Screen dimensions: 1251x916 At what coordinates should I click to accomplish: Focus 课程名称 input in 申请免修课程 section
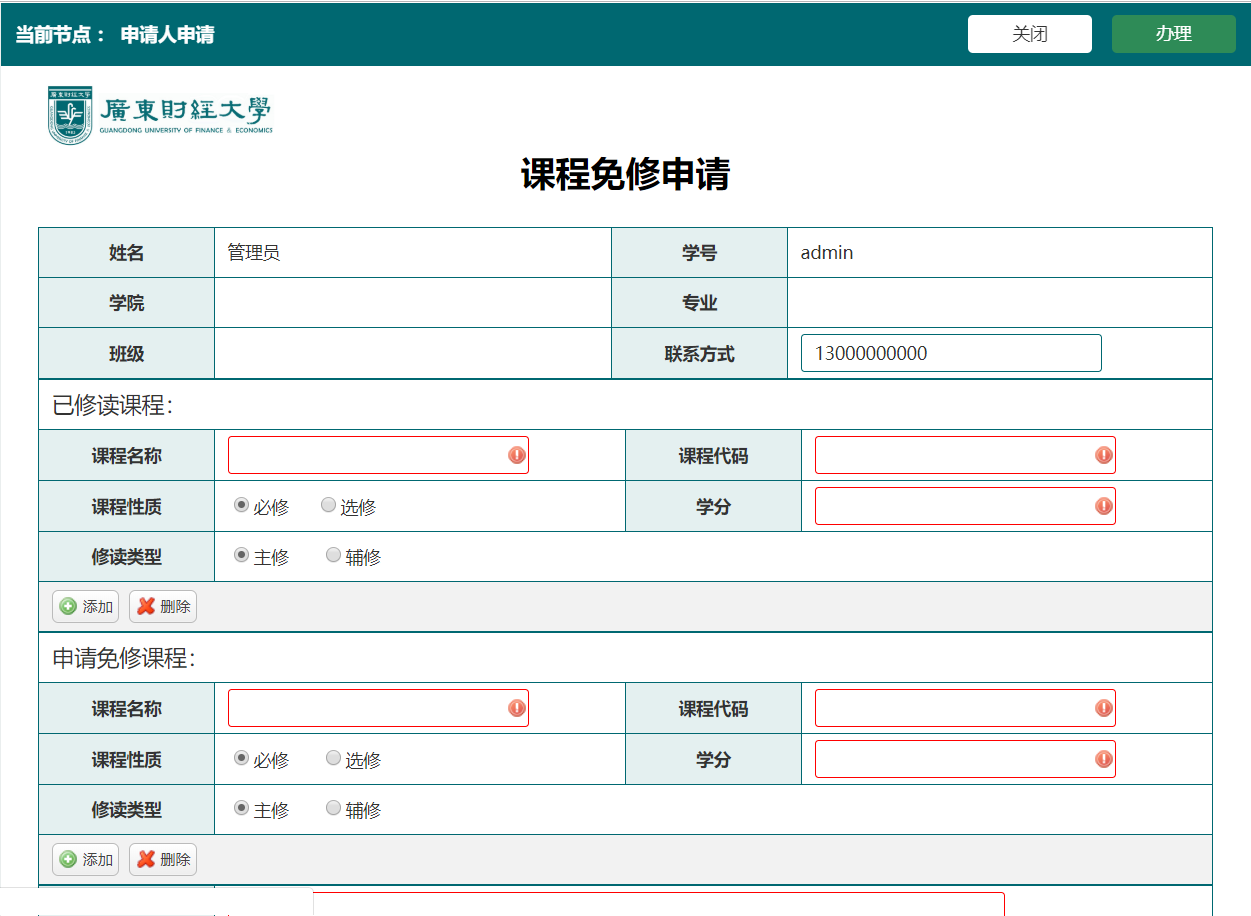[367, 708]
